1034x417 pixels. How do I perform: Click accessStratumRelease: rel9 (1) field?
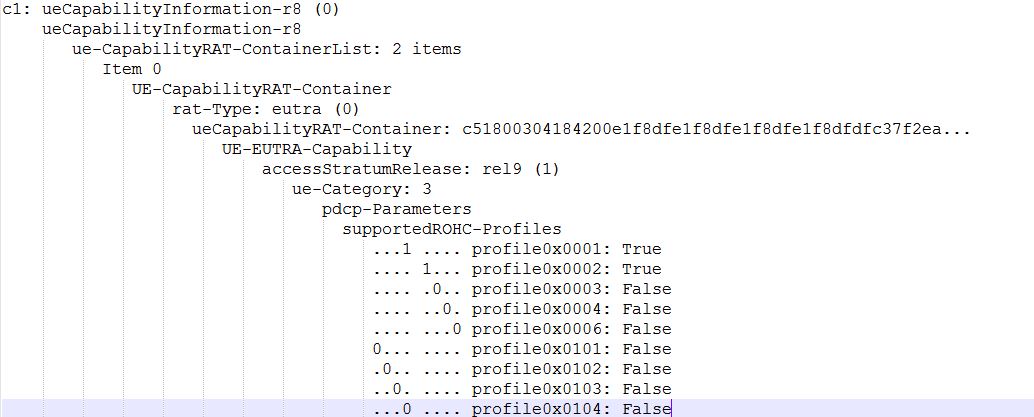click(410, 169)
